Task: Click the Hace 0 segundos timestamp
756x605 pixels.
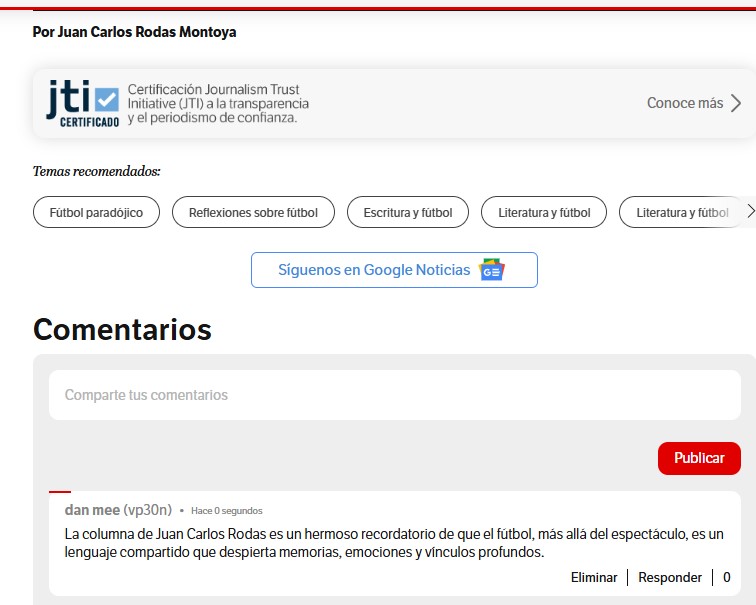Action: click(227, 511)
